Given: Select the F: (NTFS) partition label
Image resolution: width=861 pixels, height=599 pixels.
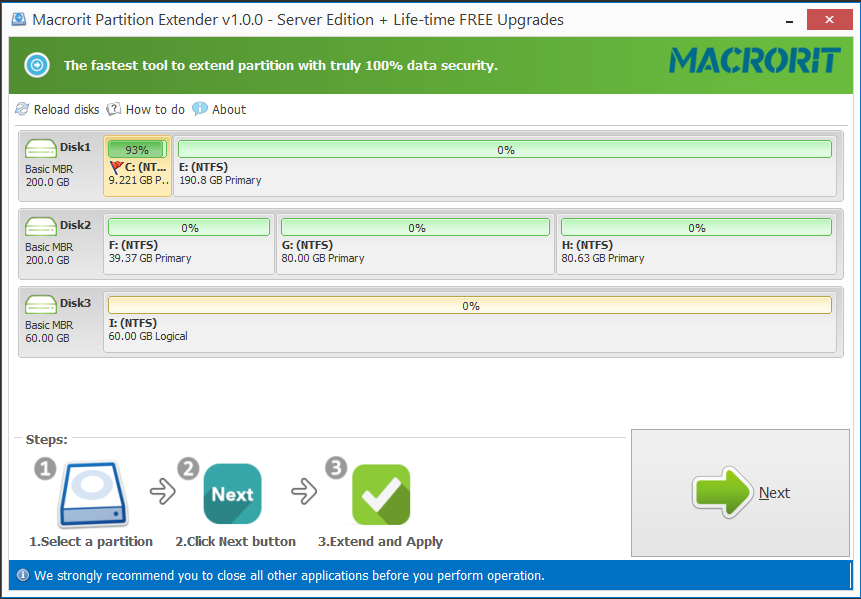Looking at the screenshot, I should 133,245.
